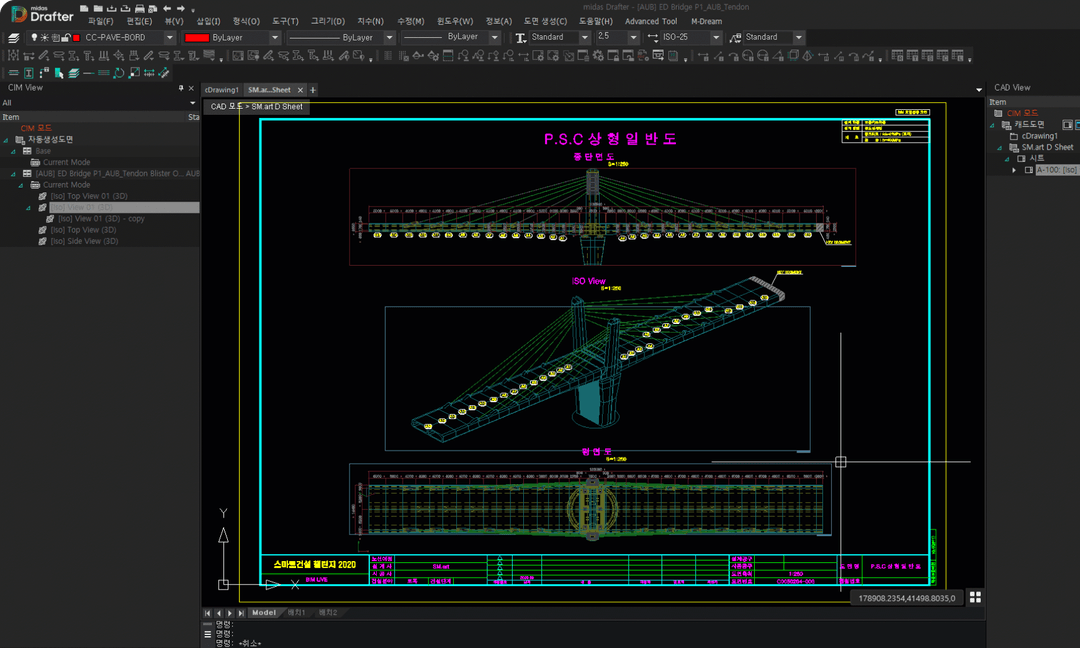Switch to the cDrawing1 tab
1080x648 pixels.
click(x=221, y=90)
